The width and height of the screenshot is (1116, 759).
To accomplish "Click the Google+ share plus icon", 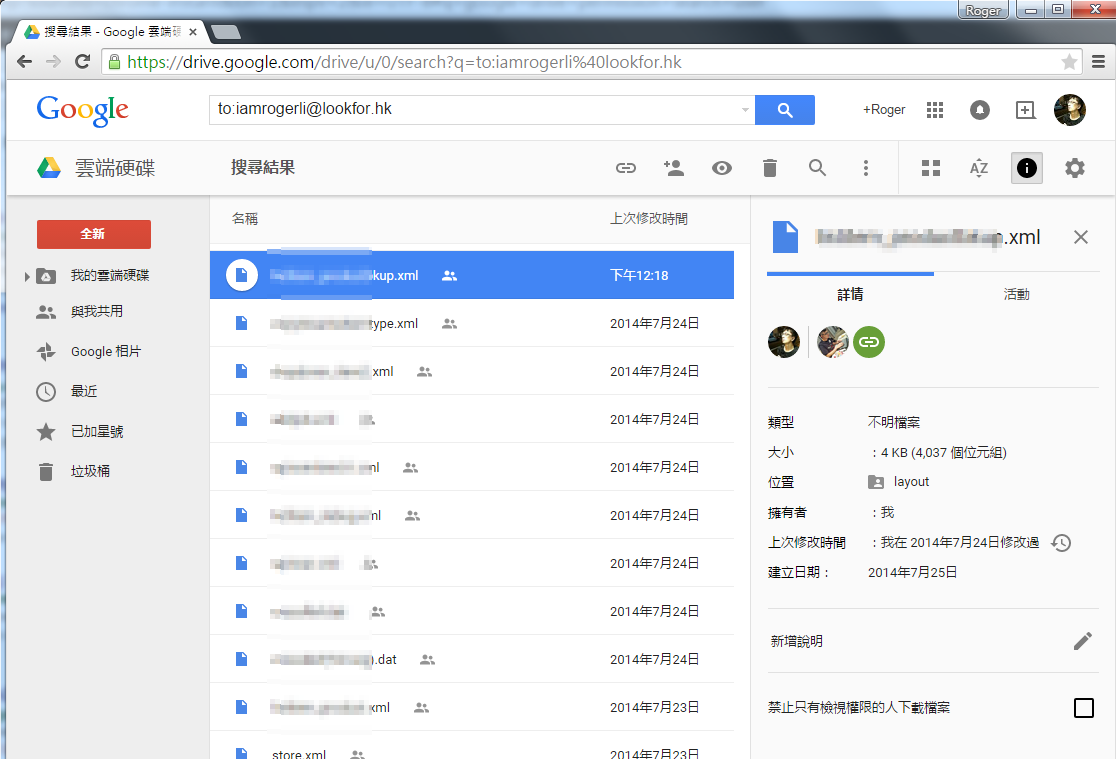I will click(1025, 110).
